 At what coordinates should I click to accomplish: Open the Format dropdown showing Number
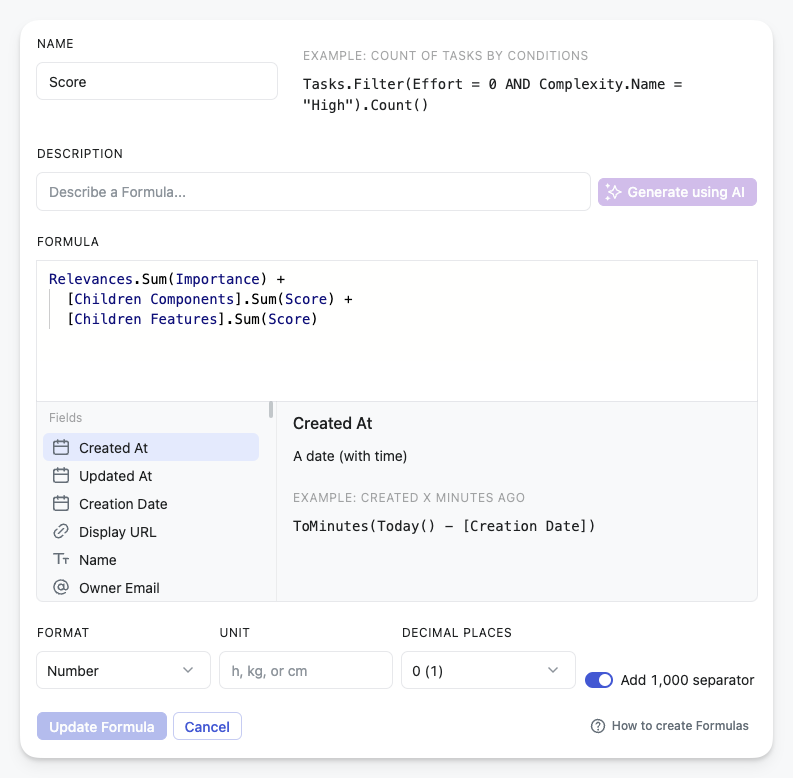click(x=123, y=670)
